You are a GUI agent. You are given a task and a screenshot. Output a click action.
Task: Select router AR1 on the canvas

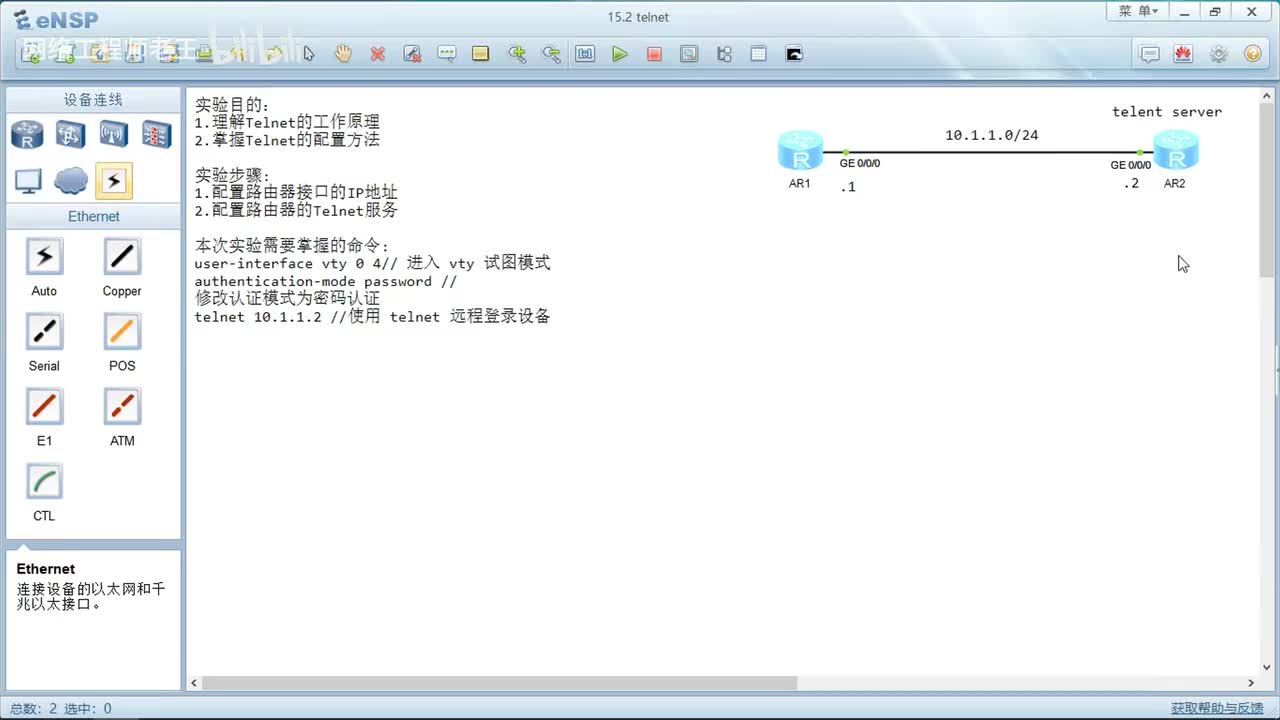click(800, 152)
